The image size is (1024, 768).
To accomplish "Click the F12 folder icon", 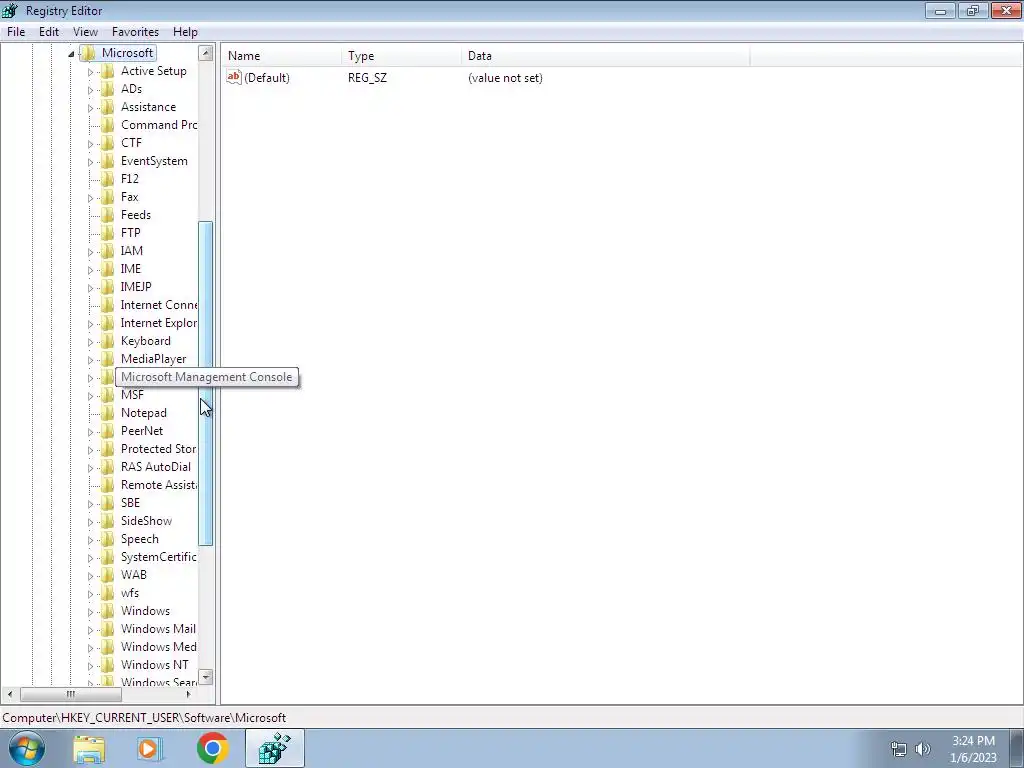I will click(x=108, y=179).
